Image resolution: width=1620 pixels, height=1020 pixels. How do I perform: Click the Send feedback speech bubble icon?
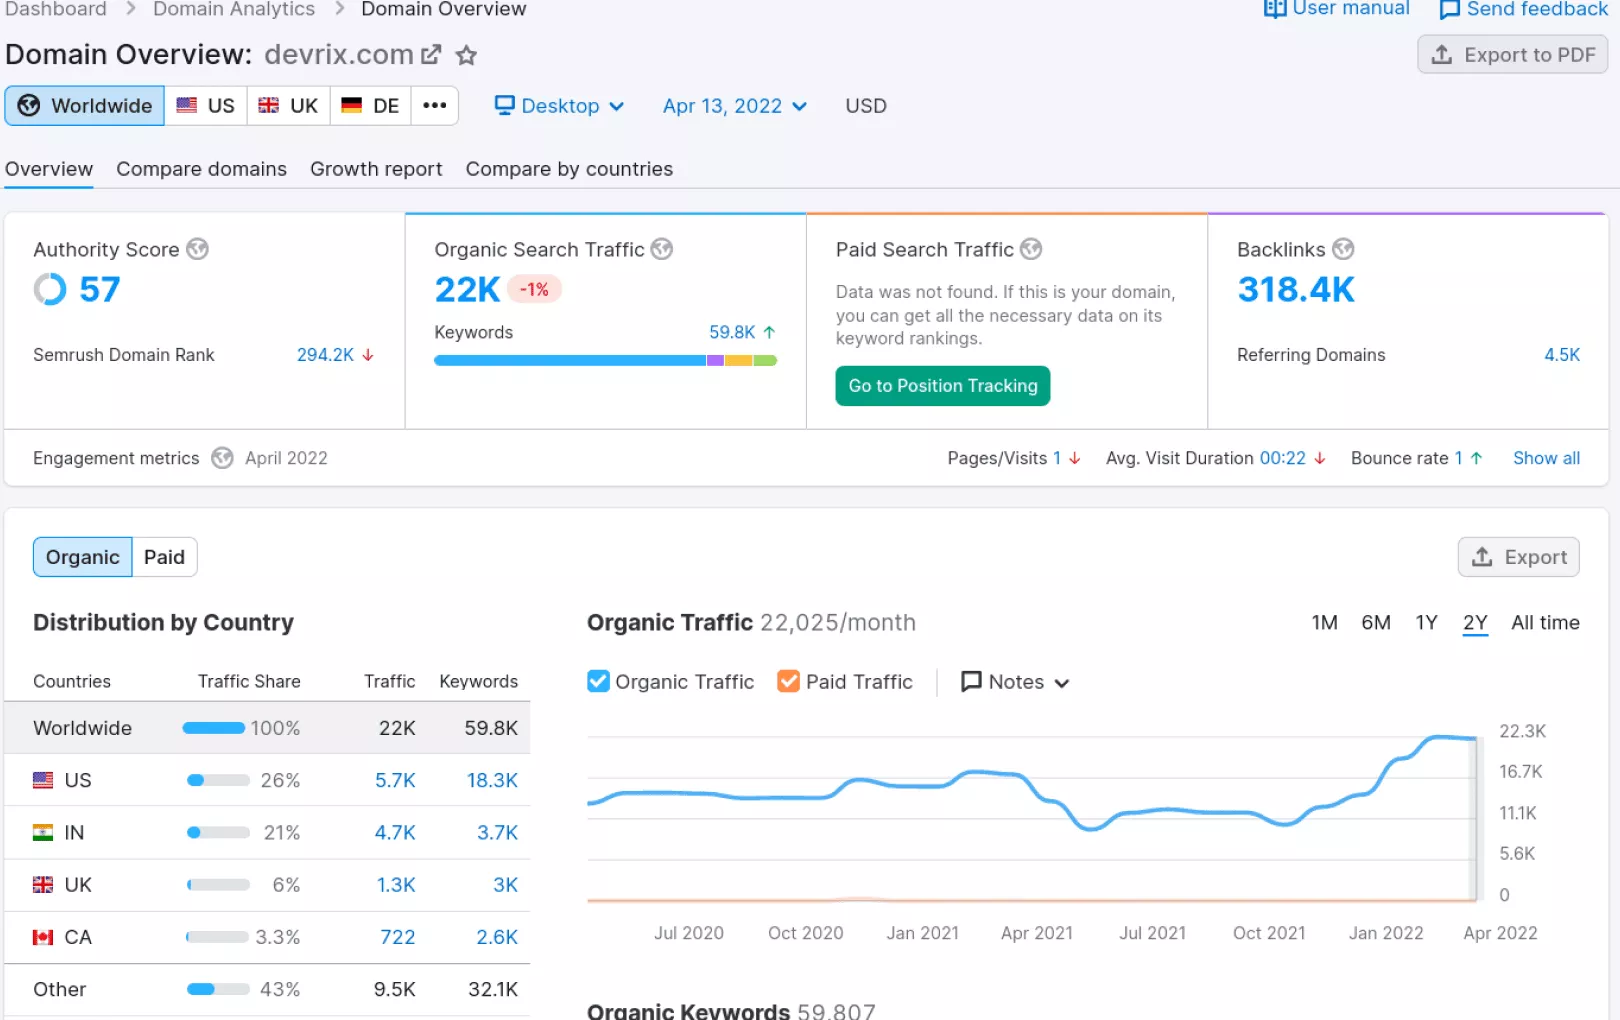coord(1449,10)
